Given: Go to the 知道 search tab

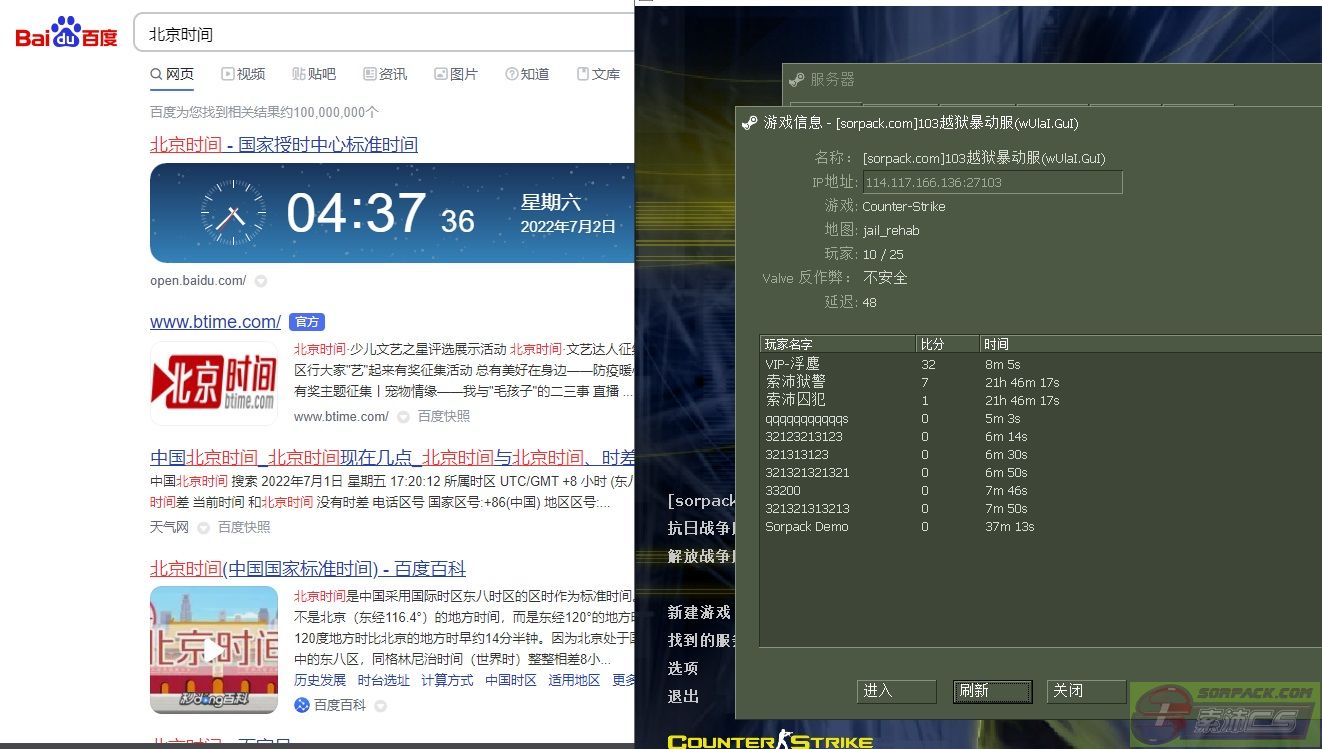Looking at the screenshot, I should [x=527, y=74].
